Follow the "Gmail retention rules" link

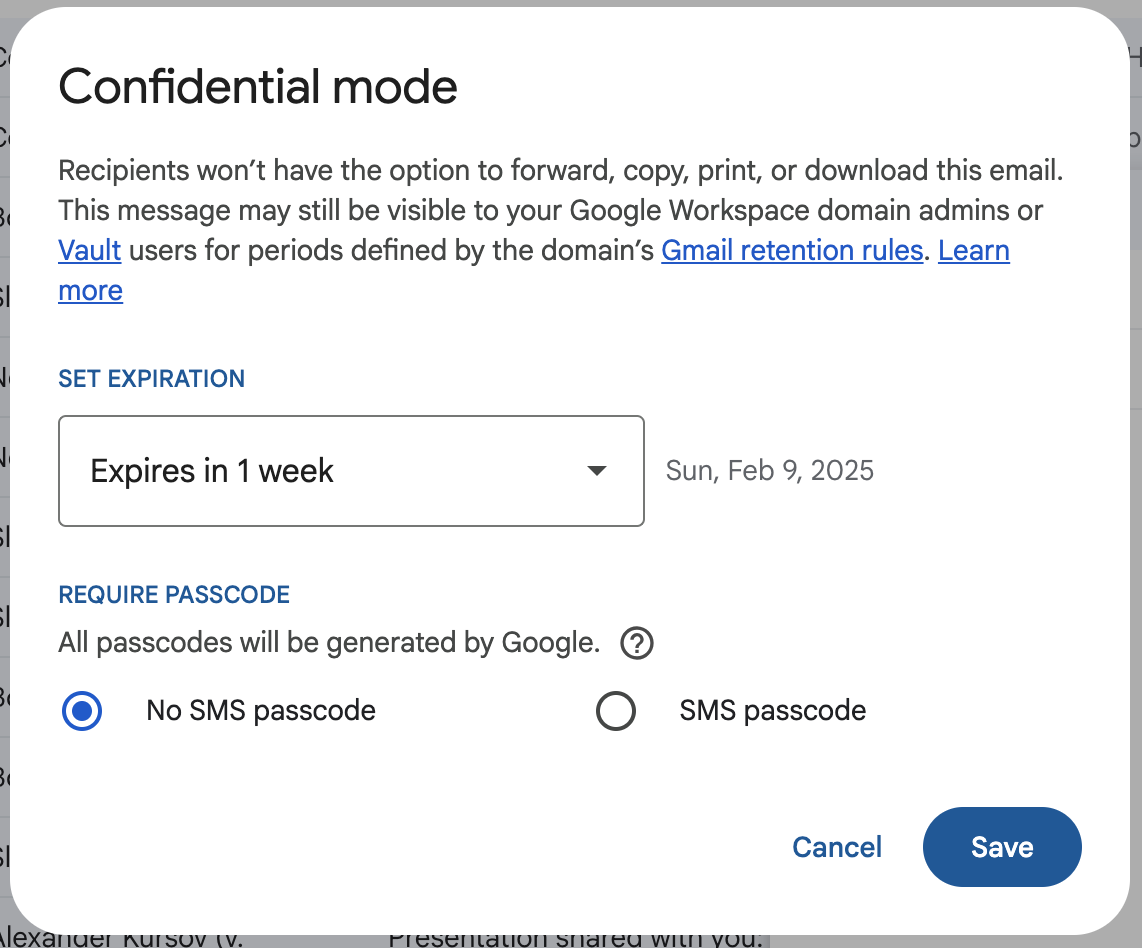[x=792, y=250]
